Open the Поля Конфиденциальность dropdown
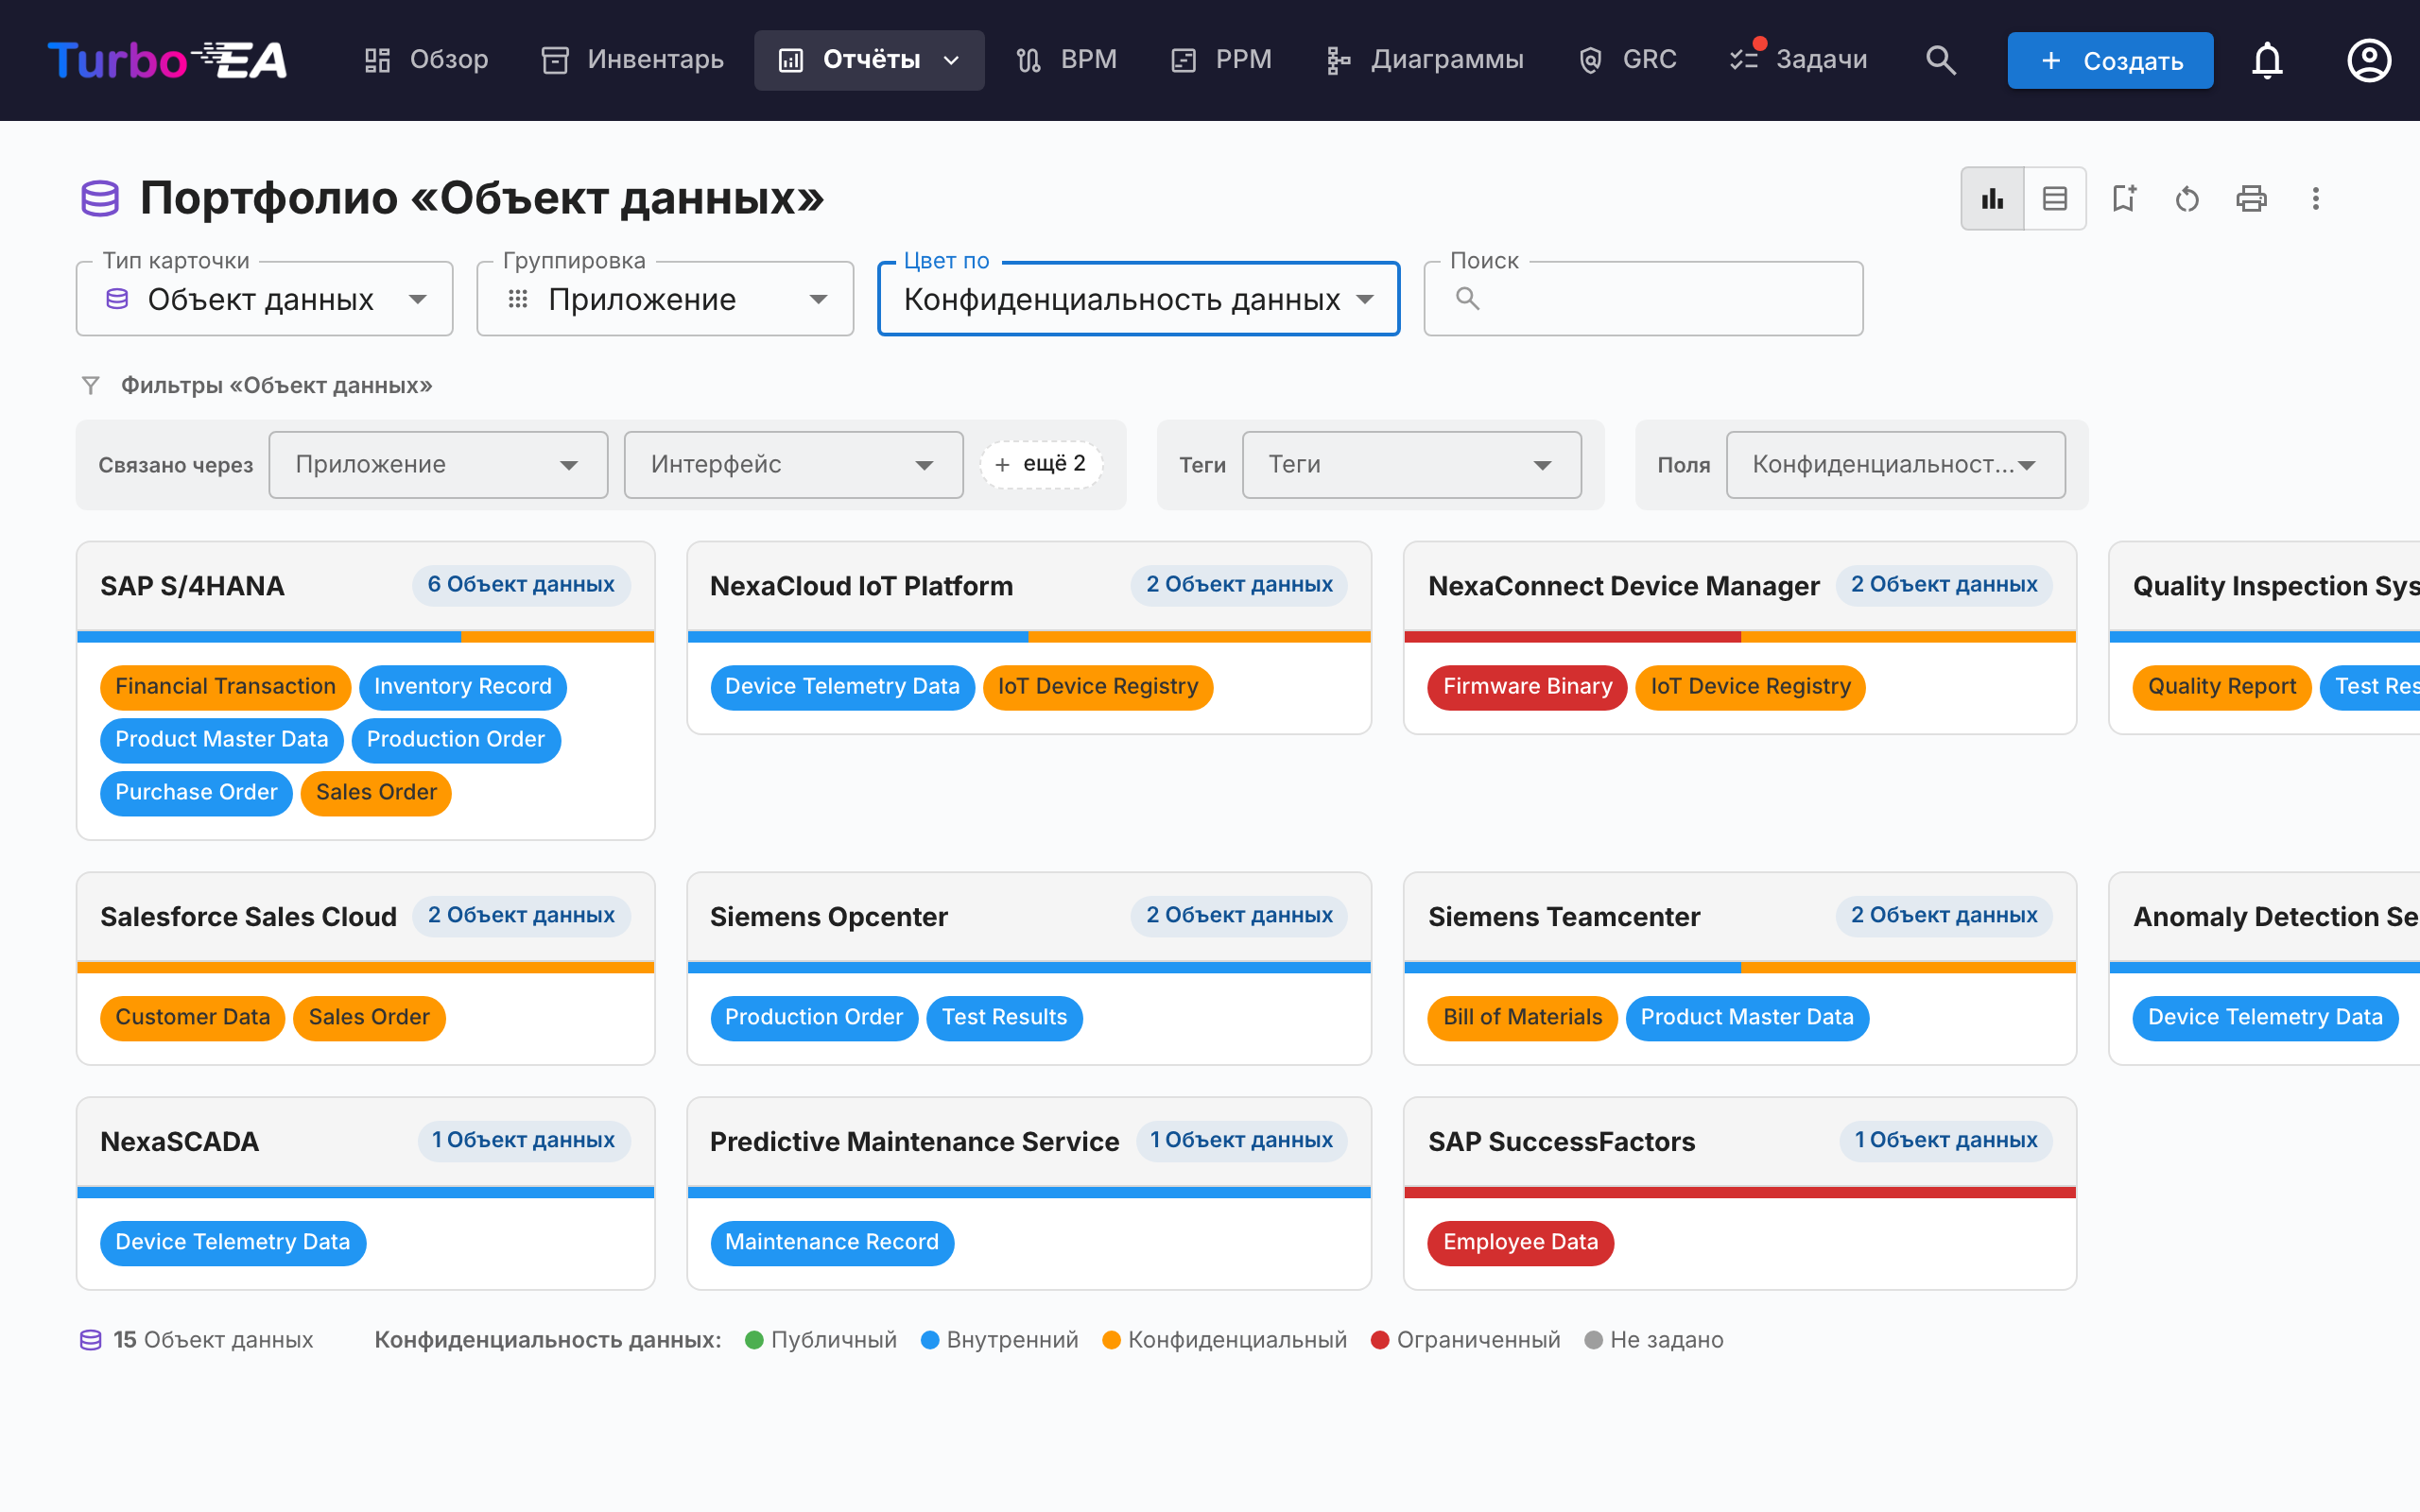2420x1512 pixels. point(1895,465)
